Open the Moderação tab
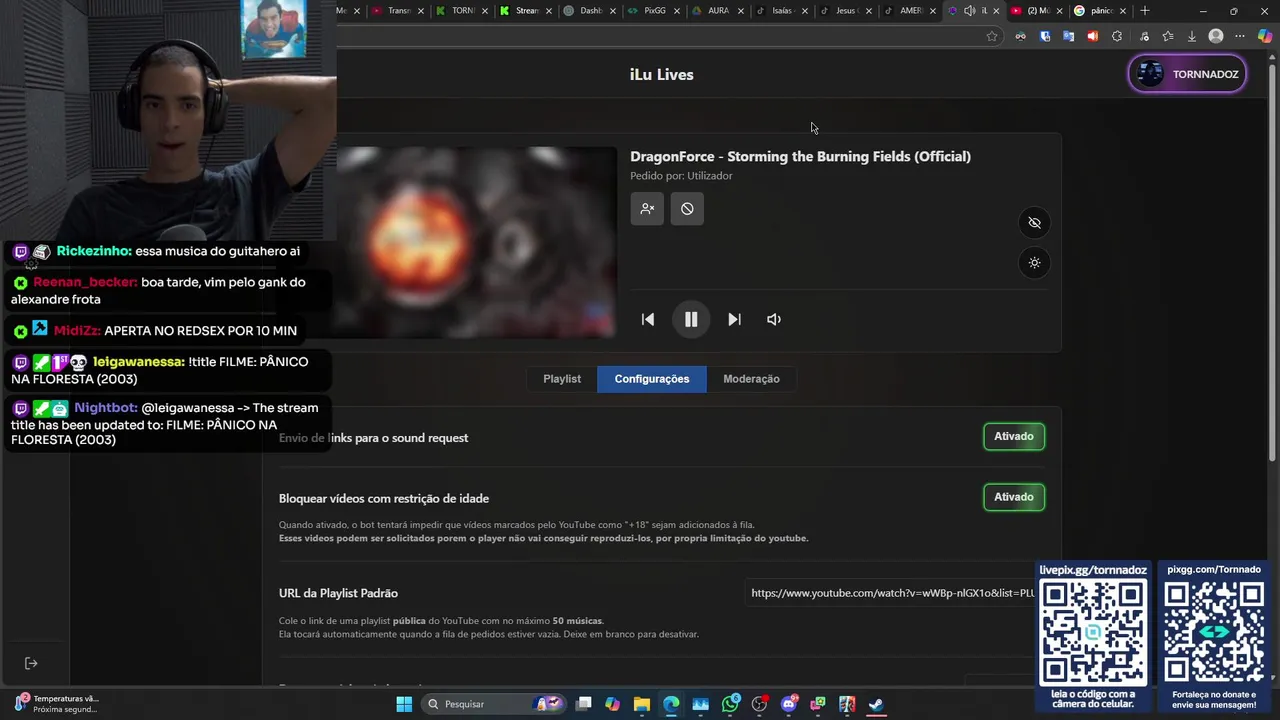 pos(751,379)
